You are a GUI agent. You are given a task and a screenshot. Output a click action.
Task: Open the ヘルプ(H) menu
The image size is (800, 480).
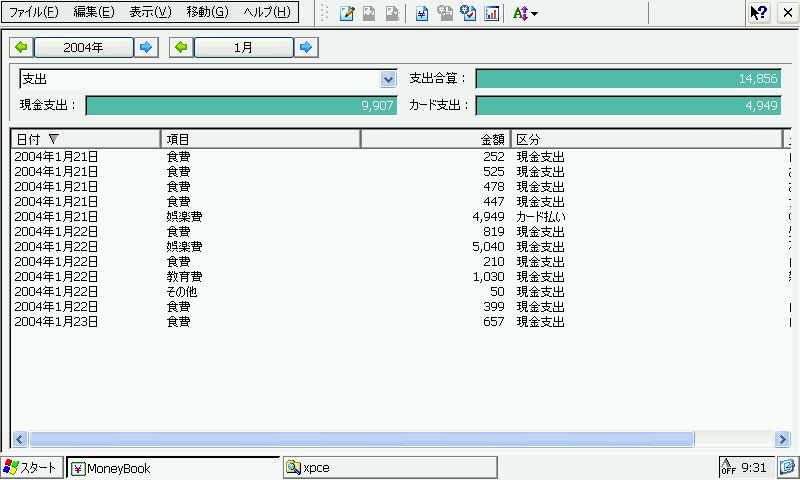(267, 12)
